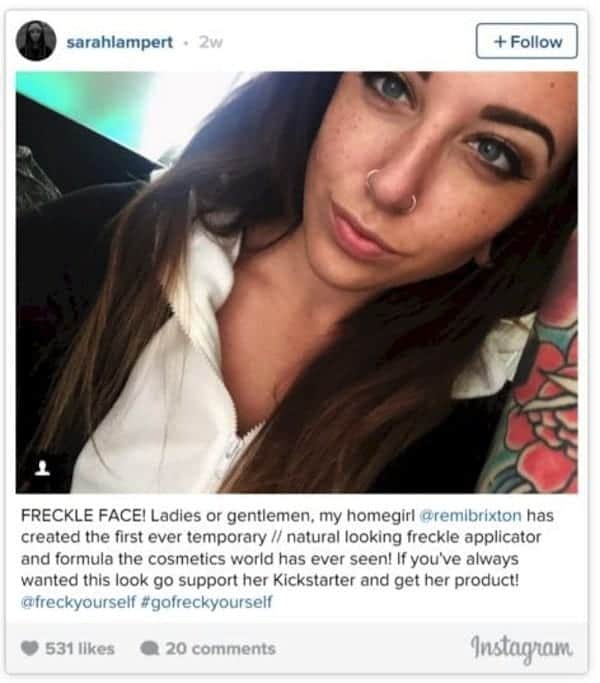
Task: Click the footer bar beside comments
Action: tap(370, 649)
